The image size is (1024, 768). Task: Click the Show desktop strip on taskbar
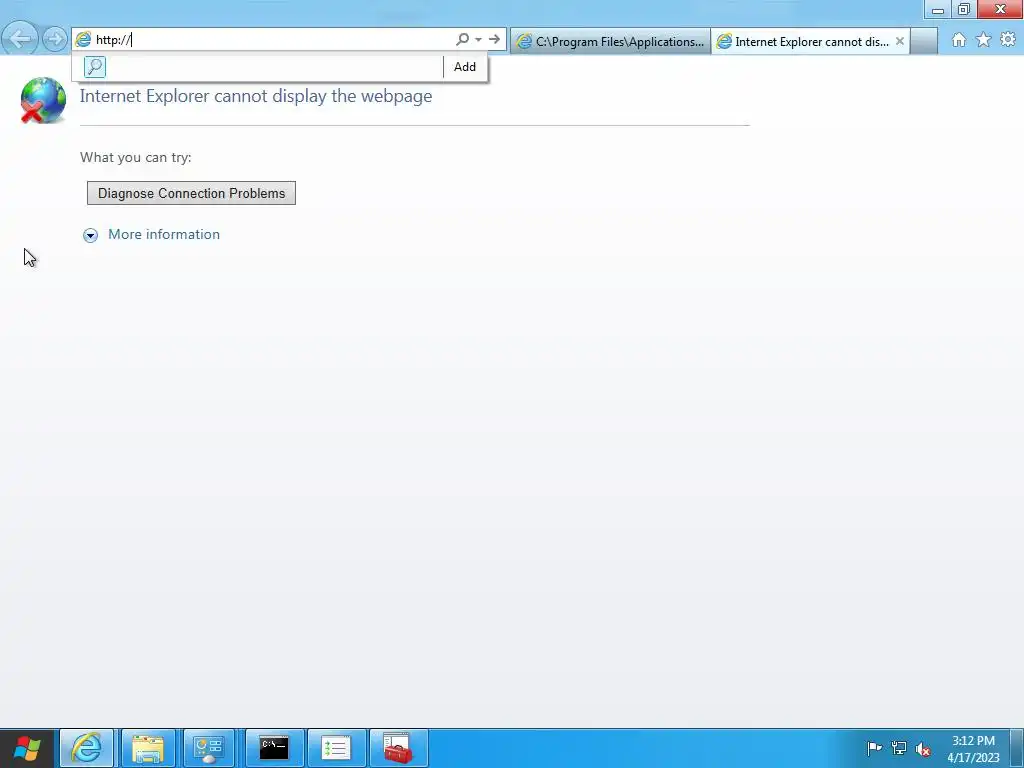(x=1017, y=748)
